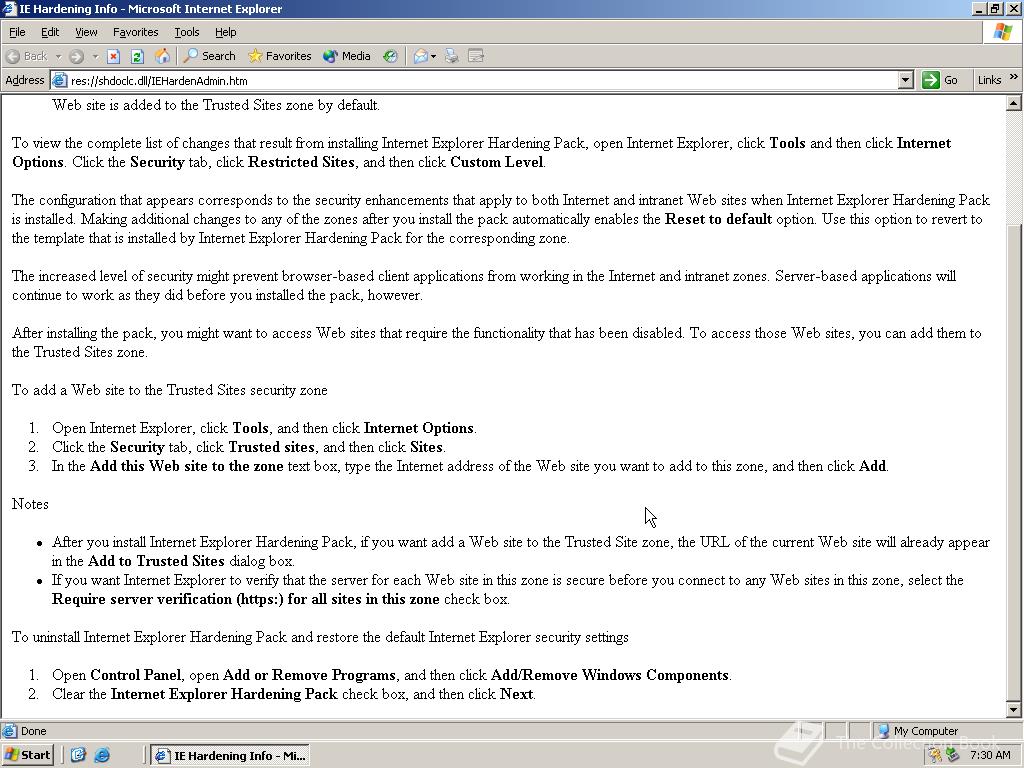Click bold 'Restricted Sites' text
The width and height of the screenshot is (1024, 768).
click(x=301, y=162)
